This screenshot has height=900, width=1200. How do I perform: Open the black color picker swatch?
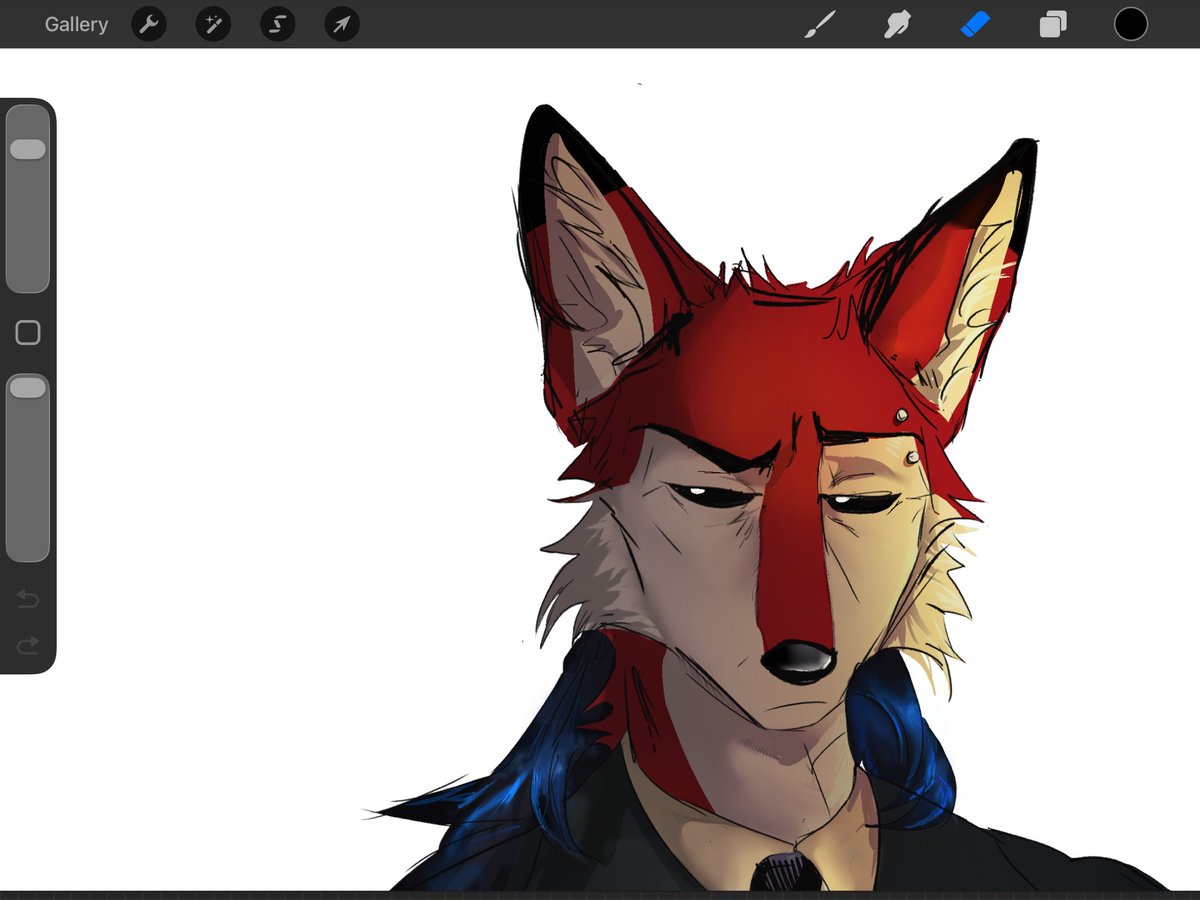pyautogui.click(x=1131, y=24)
